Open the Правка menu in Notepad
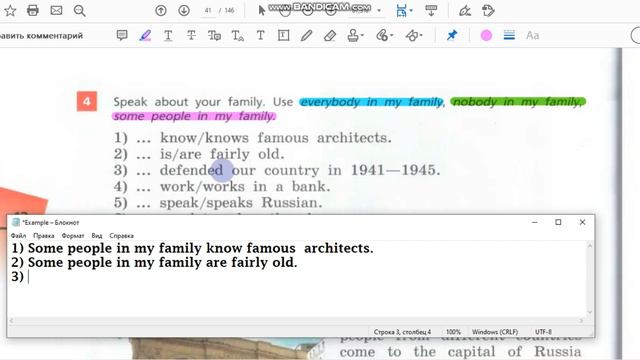This screenshot has height=360, width=640. pos(44,236)
